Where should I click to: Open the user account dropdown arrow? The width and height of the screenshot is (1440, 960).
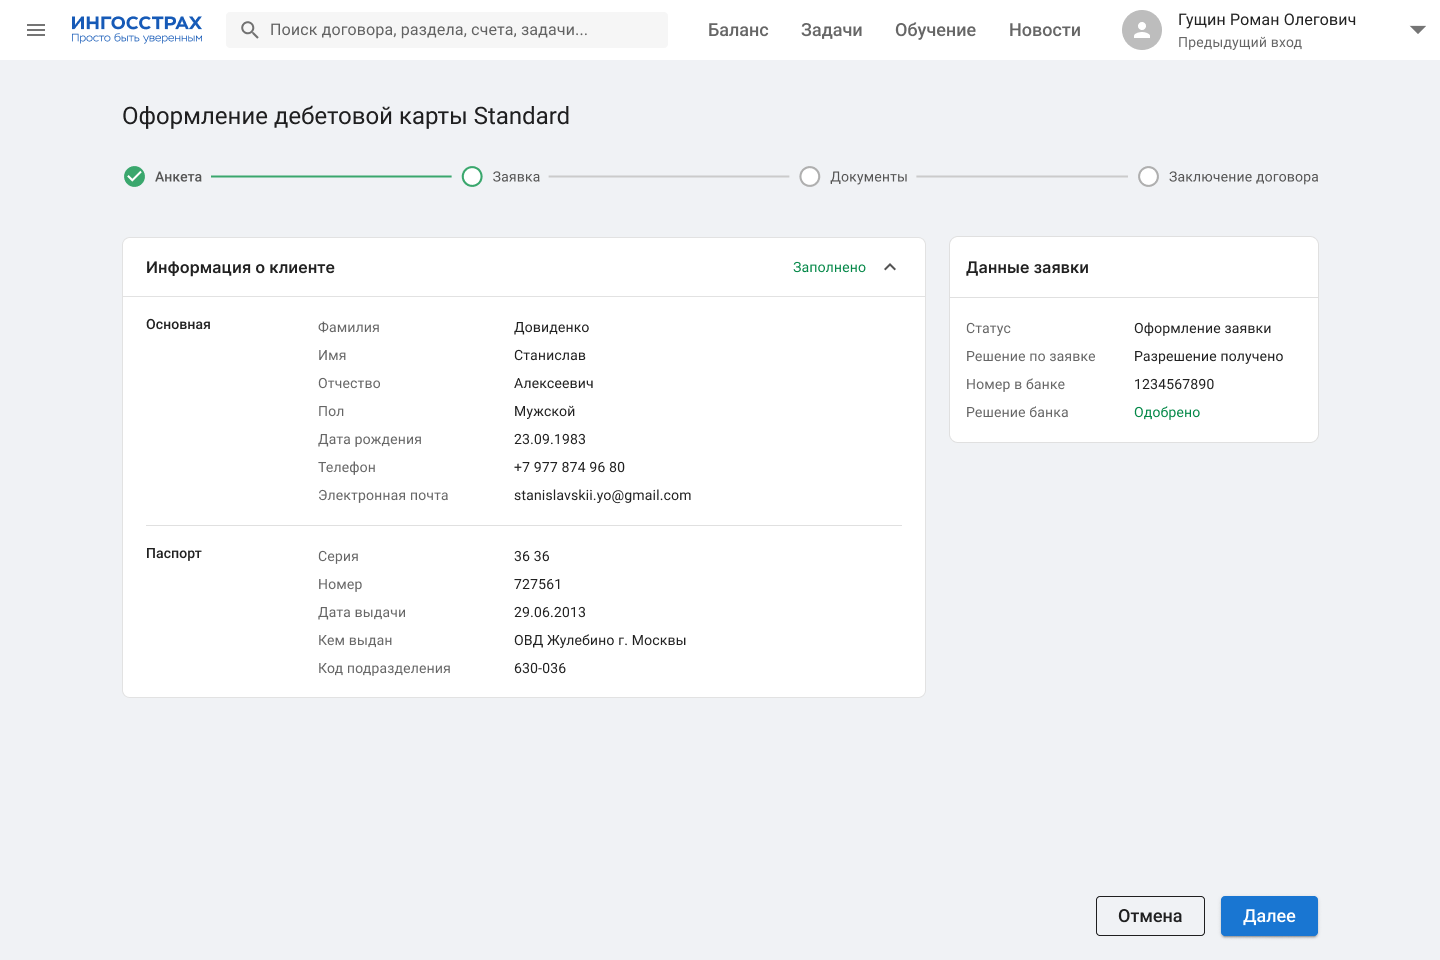1417,30
